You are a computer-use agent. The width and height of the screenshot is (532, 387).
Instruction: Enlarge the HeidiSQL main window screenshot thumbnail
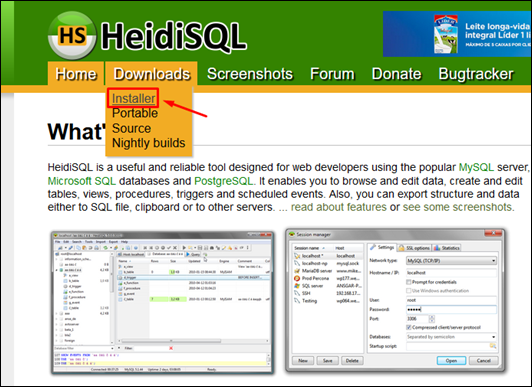163,302
